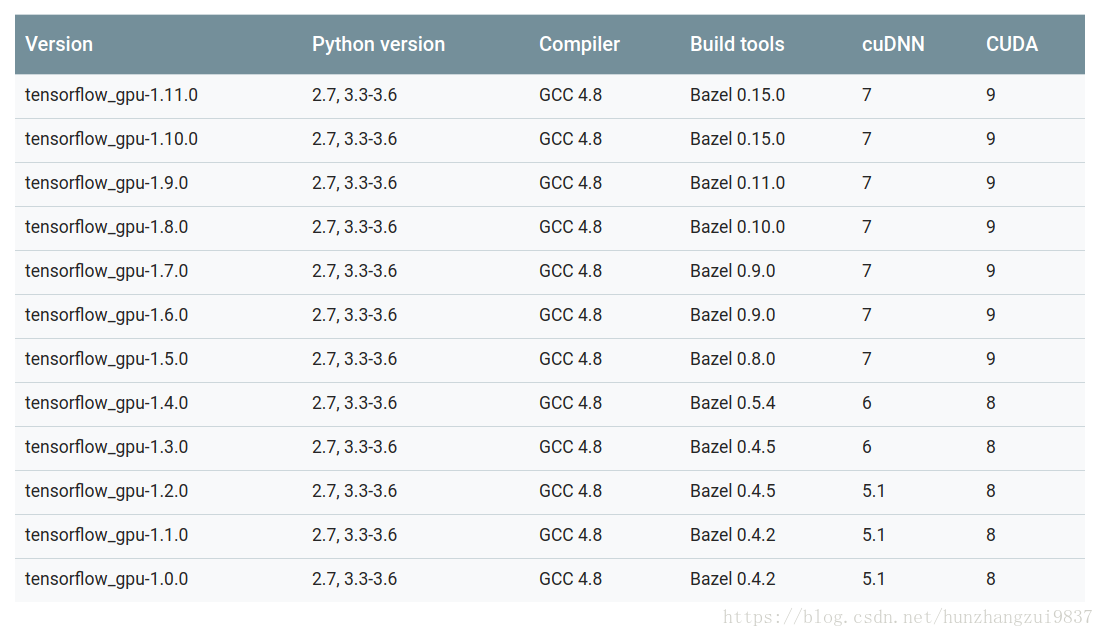The height and width of the screenshot is (637, 1104).
Task: Select the tensorflow_gpu-1.7.0 version cell
Action: 106,271
